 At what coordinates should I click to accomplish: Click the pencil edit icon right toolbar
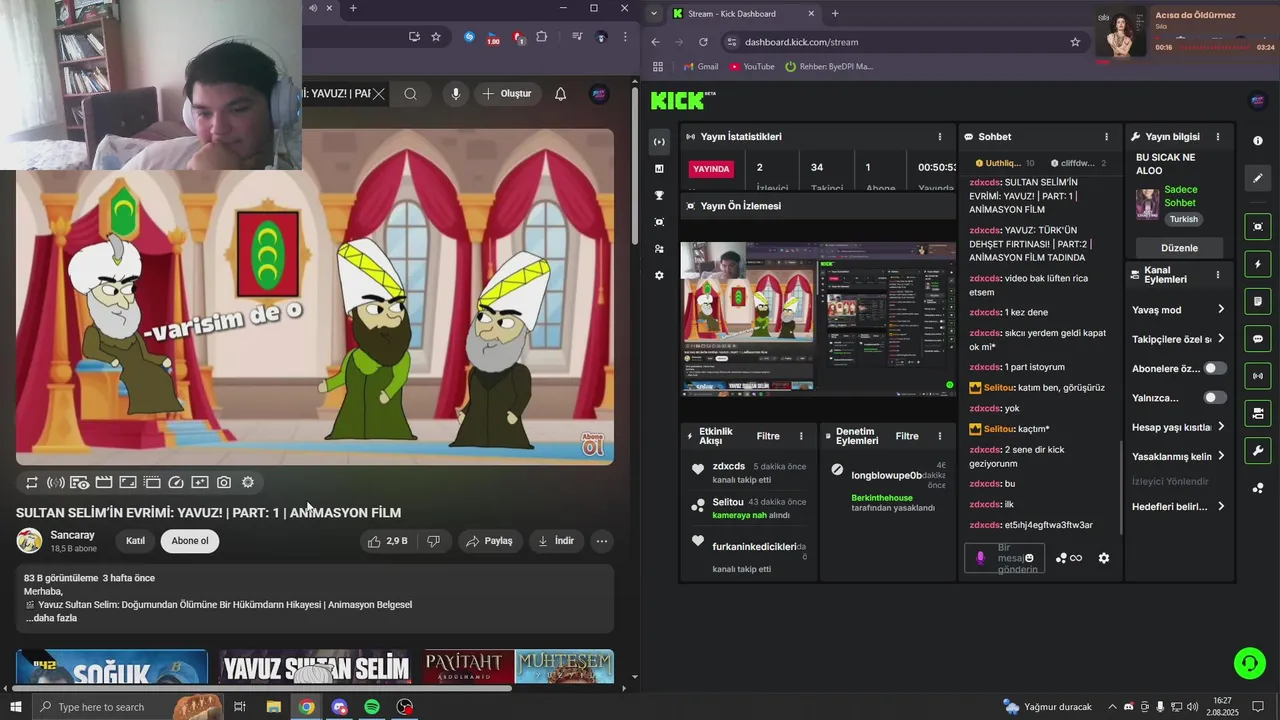point(1258,178)
